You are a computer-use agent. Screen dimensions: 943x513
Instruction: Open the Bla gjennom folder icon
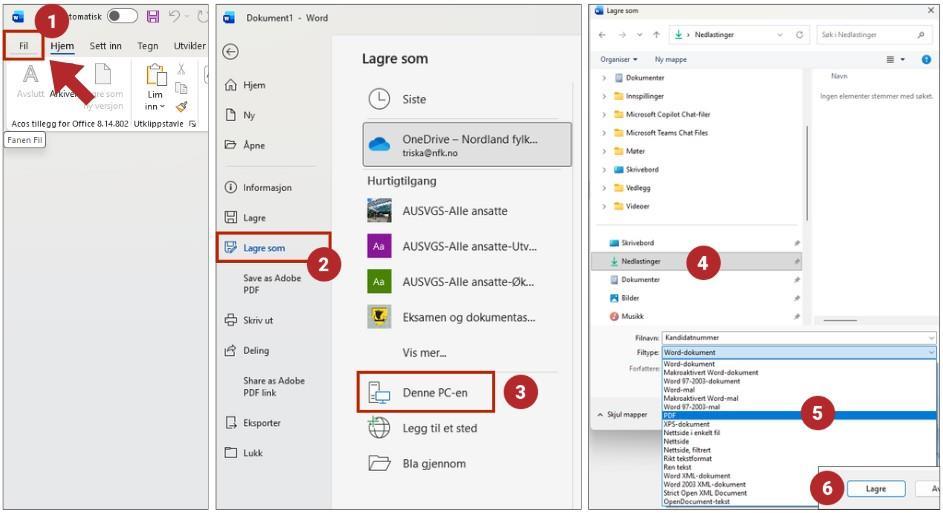pos(380,464)
